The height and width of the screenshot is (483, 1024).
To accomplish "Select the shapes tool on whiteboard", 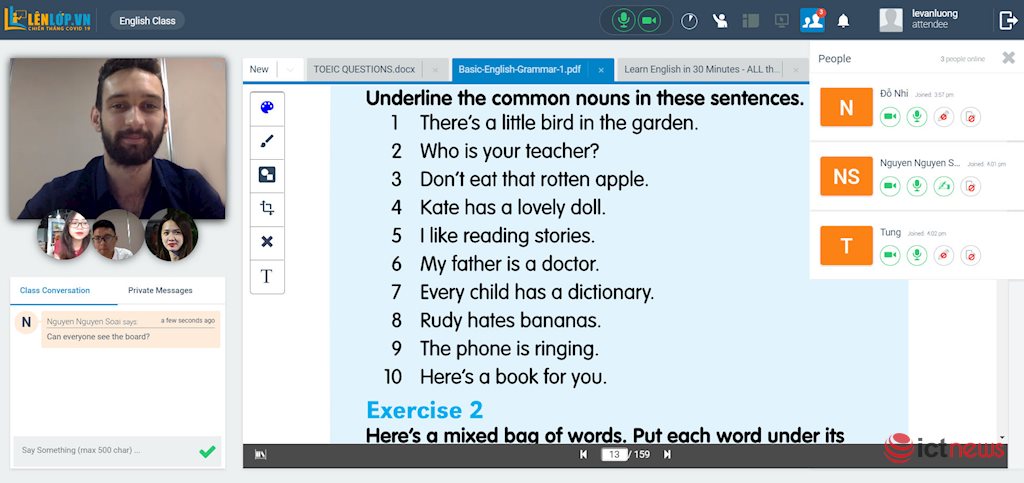I will 267,175.
